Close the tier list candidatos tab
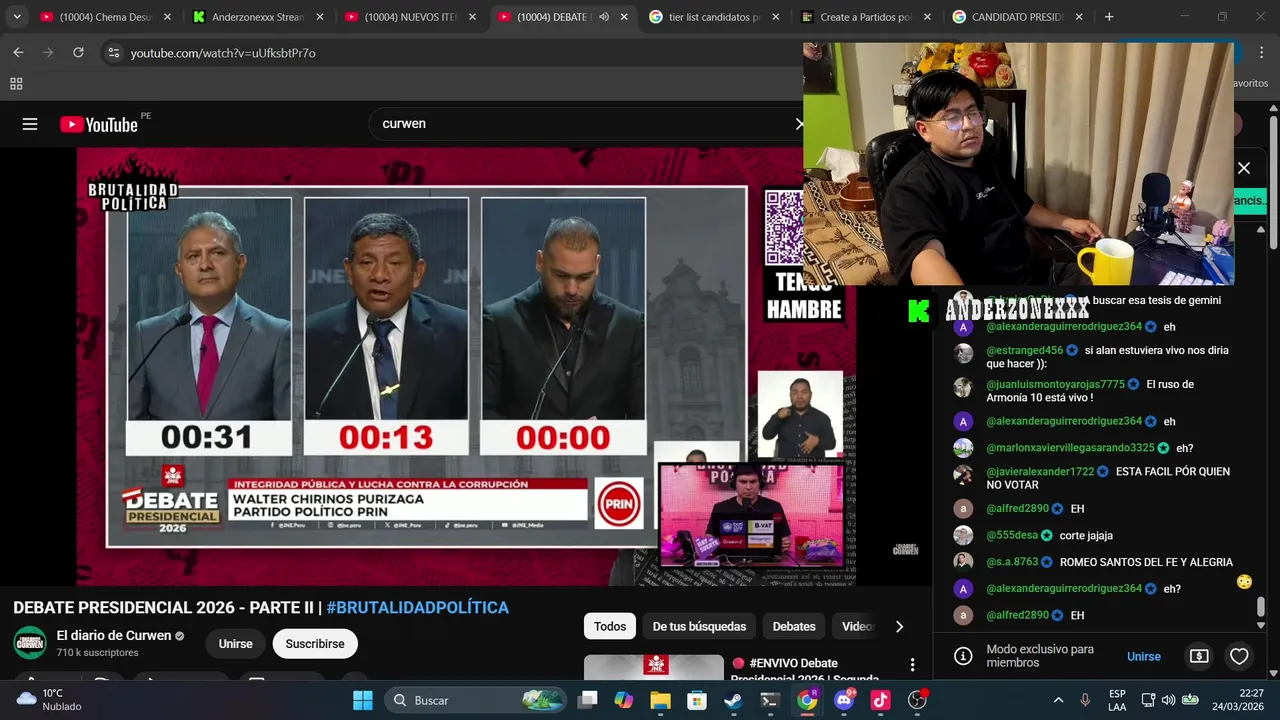Image resolution: width=1280 pixels, height=720 pixels. (x=775, y=17)
